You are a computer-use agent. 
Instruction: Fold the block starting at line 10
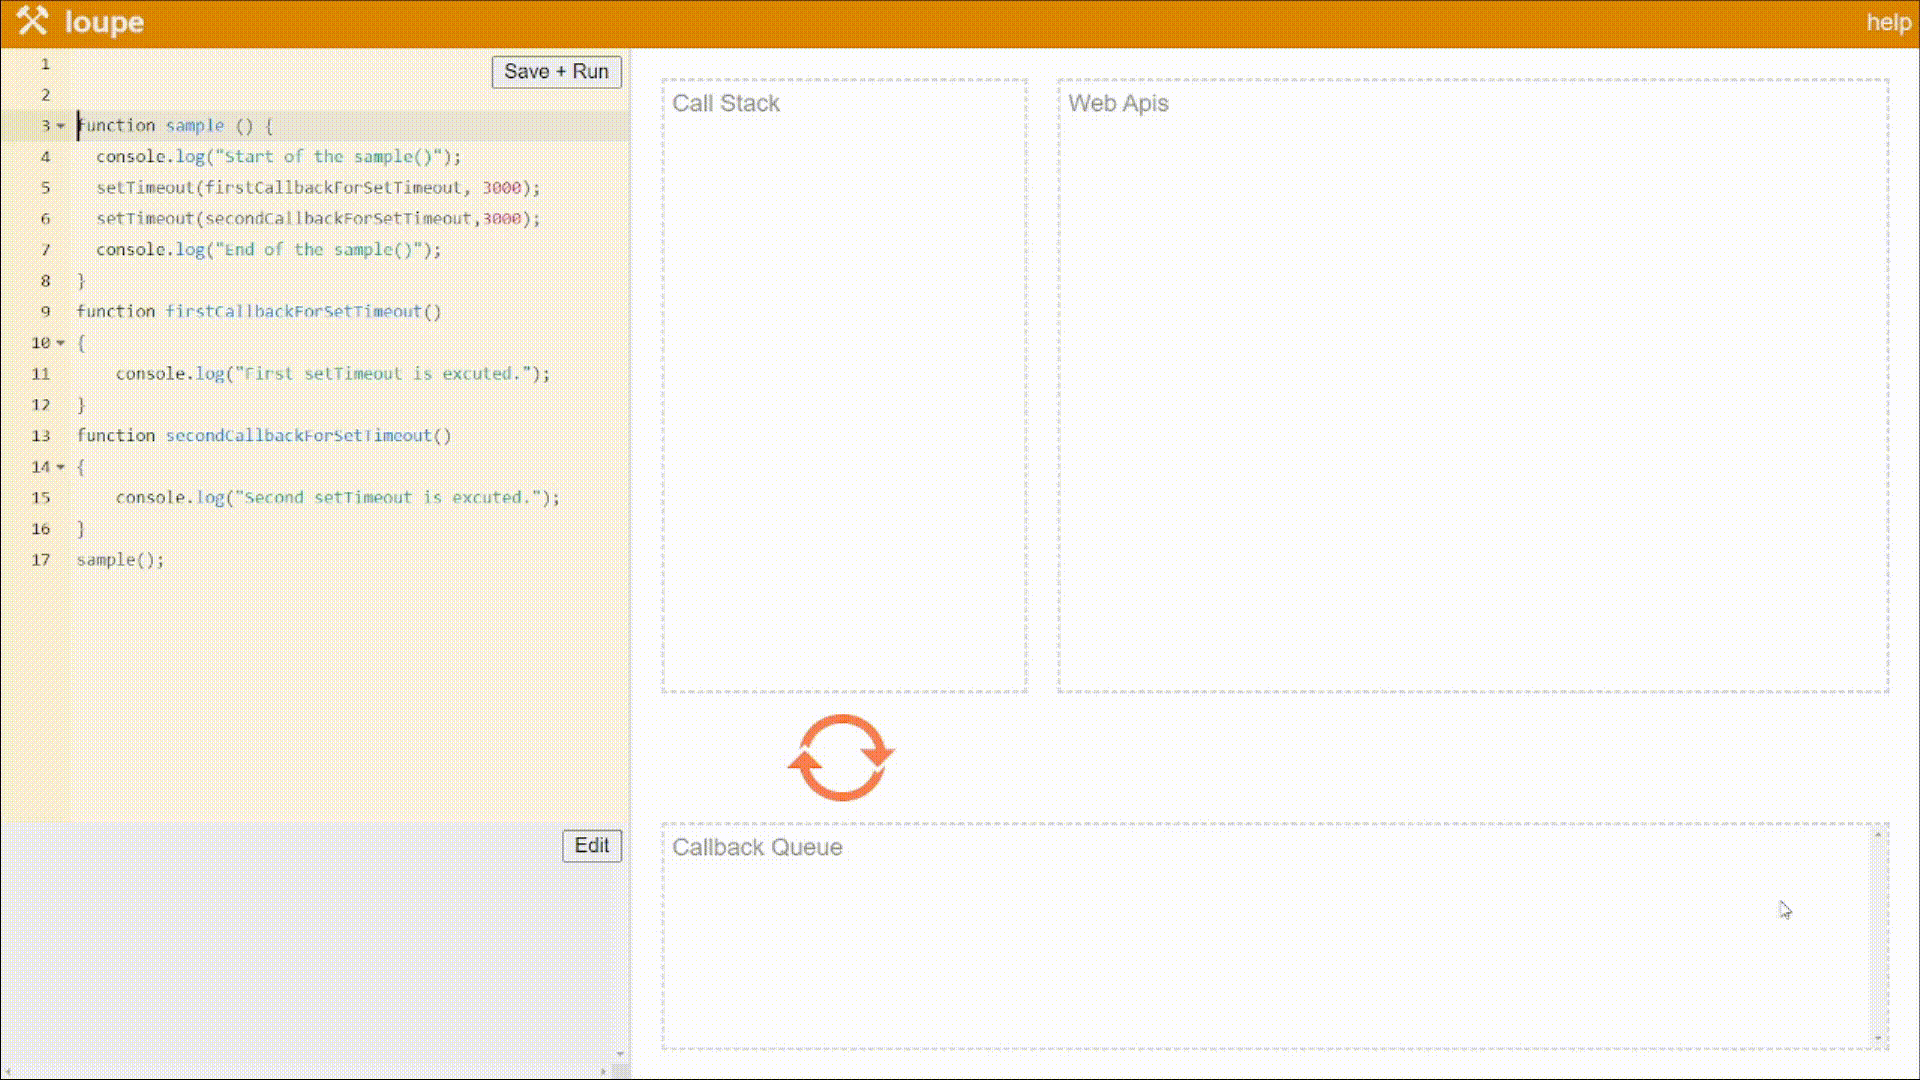pyautogui.click(x=61, y=343)
